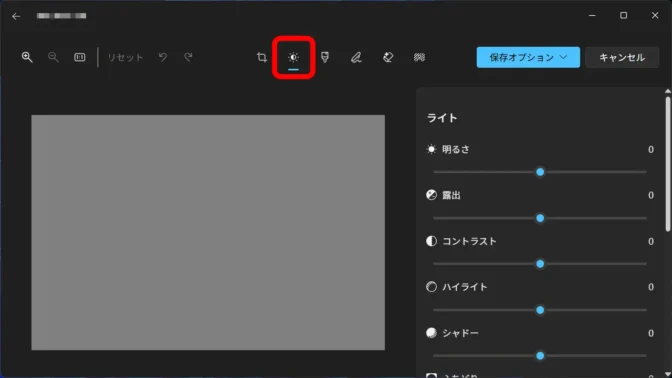The height and width of the screenshot is (378, 672).
Task: Click the adjustments panel vertical scrollbar
Action: click(668, 165)
